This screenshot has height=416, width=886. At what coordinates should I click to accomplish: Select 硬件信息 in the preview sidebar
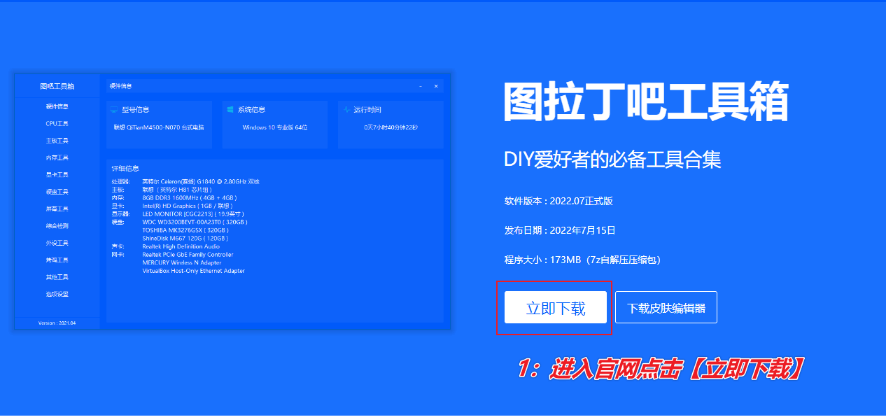(x=57, y=106)
